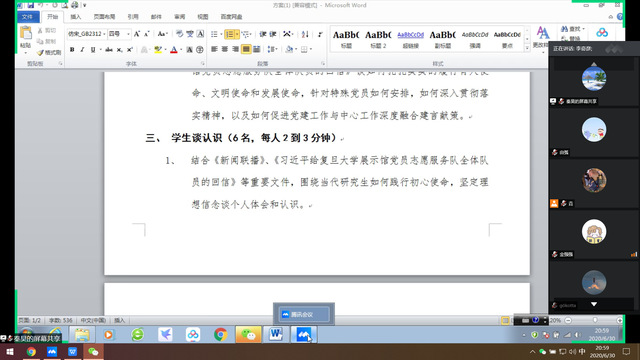This screenshot has width=640, height=360.
Task: Apply the 标题 2 heading style
Action: (x=378, y=39)
